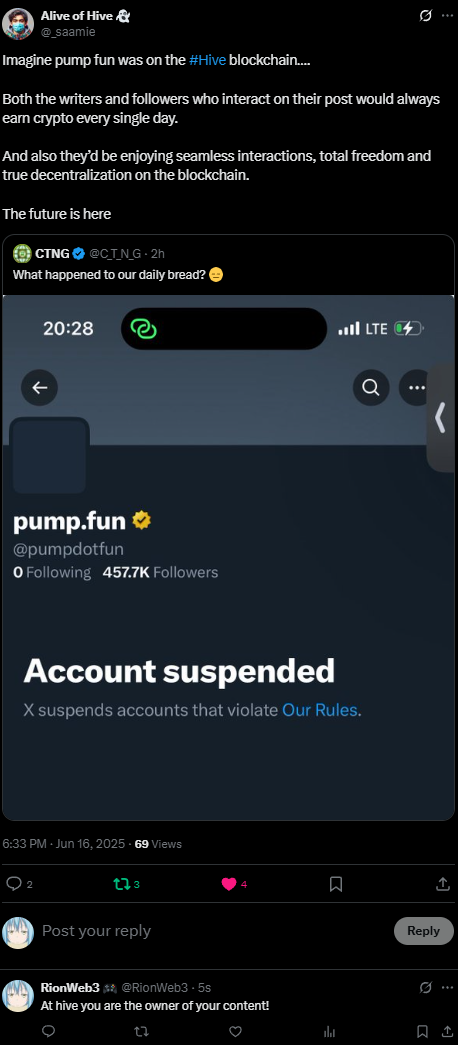The image size is (458, 1045).
Task: Repost the RionWeb3 reply
Action: [x=141, y=1031]
